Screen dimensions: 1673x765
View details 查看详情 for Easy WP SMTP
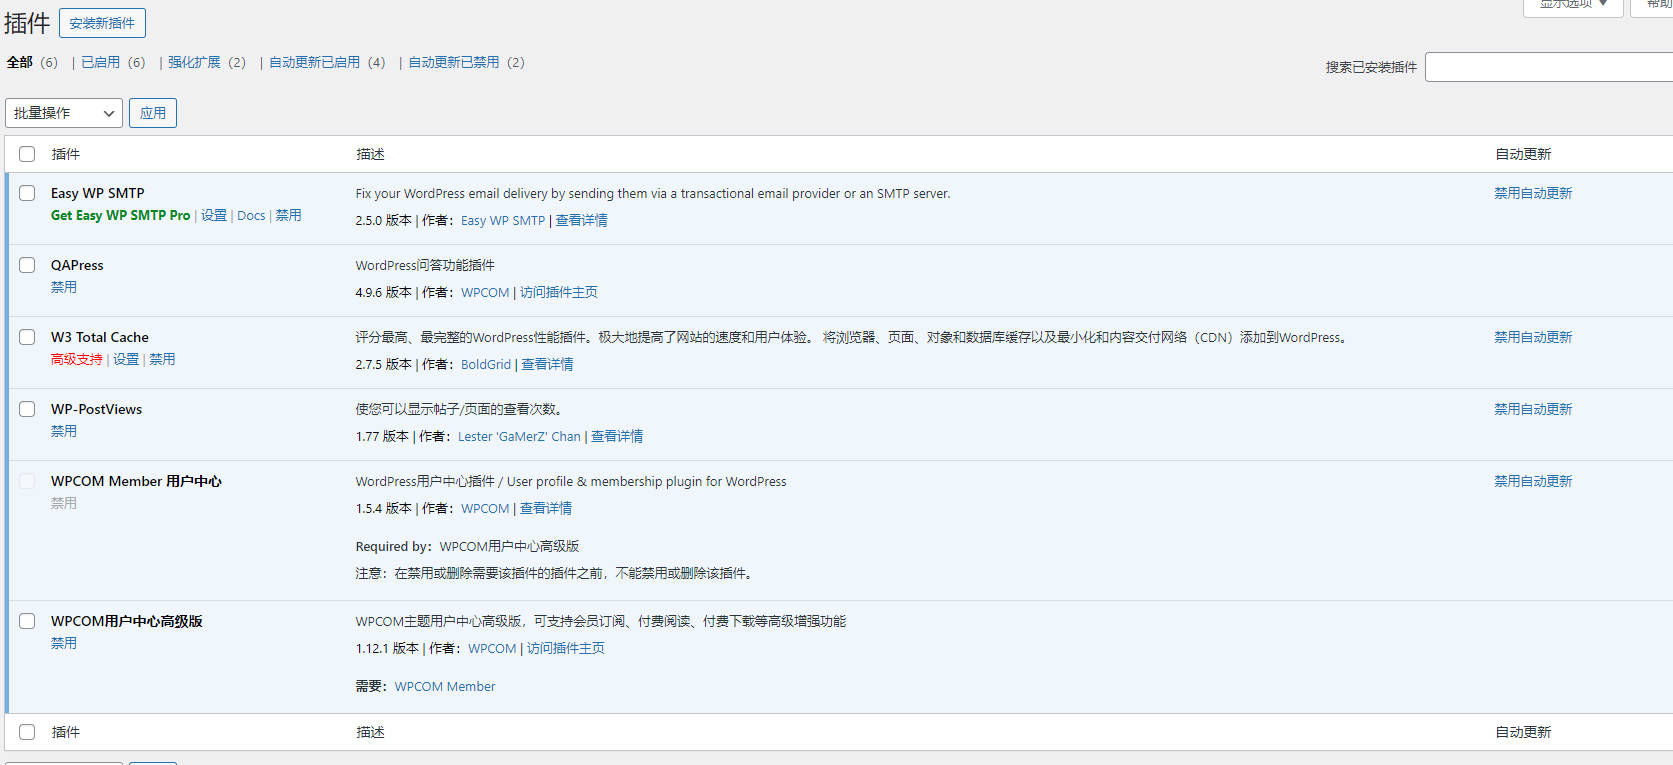pyautogui.click(x=581, y=220)
